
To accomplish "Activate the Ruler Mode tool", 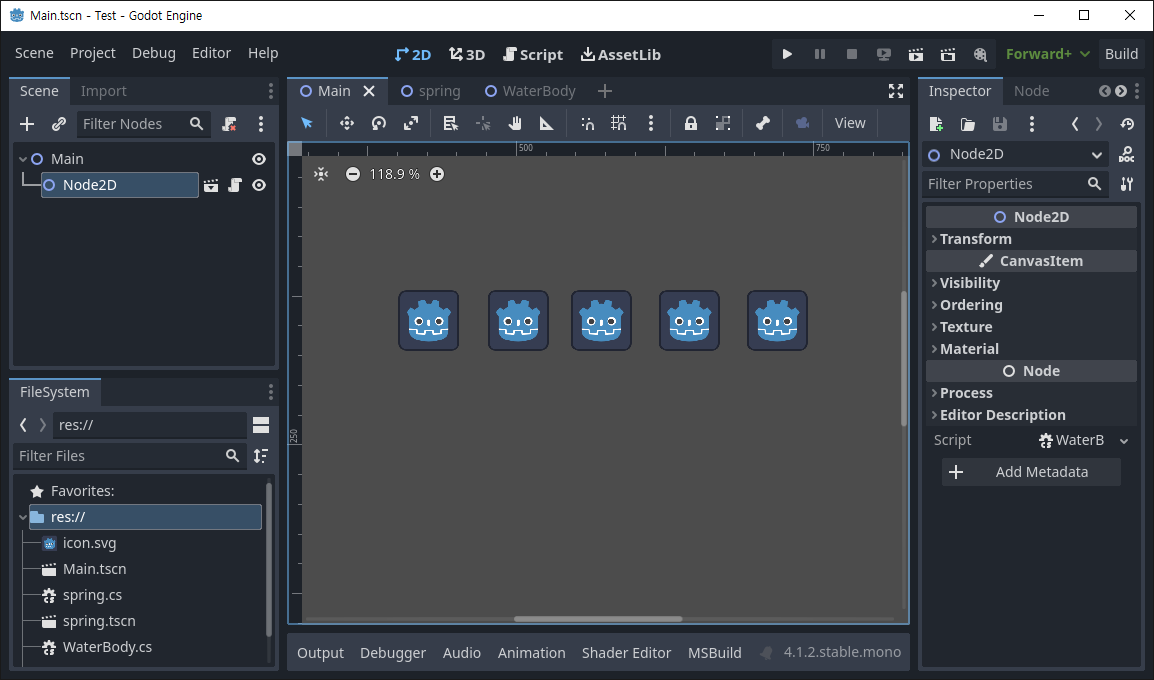I will [x=547, y=123].
